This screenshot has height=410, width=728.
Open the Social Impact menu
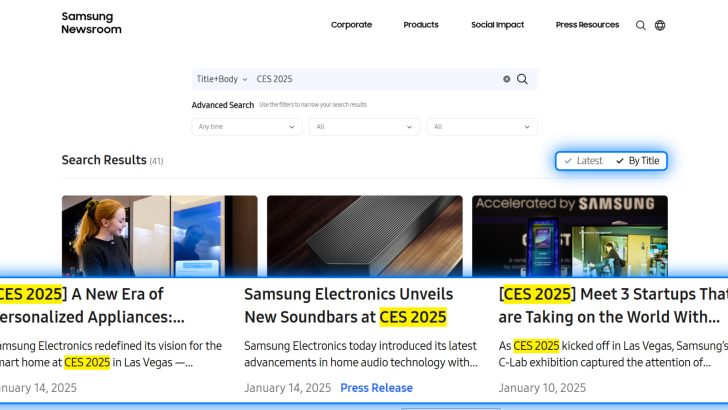point(497,25)
